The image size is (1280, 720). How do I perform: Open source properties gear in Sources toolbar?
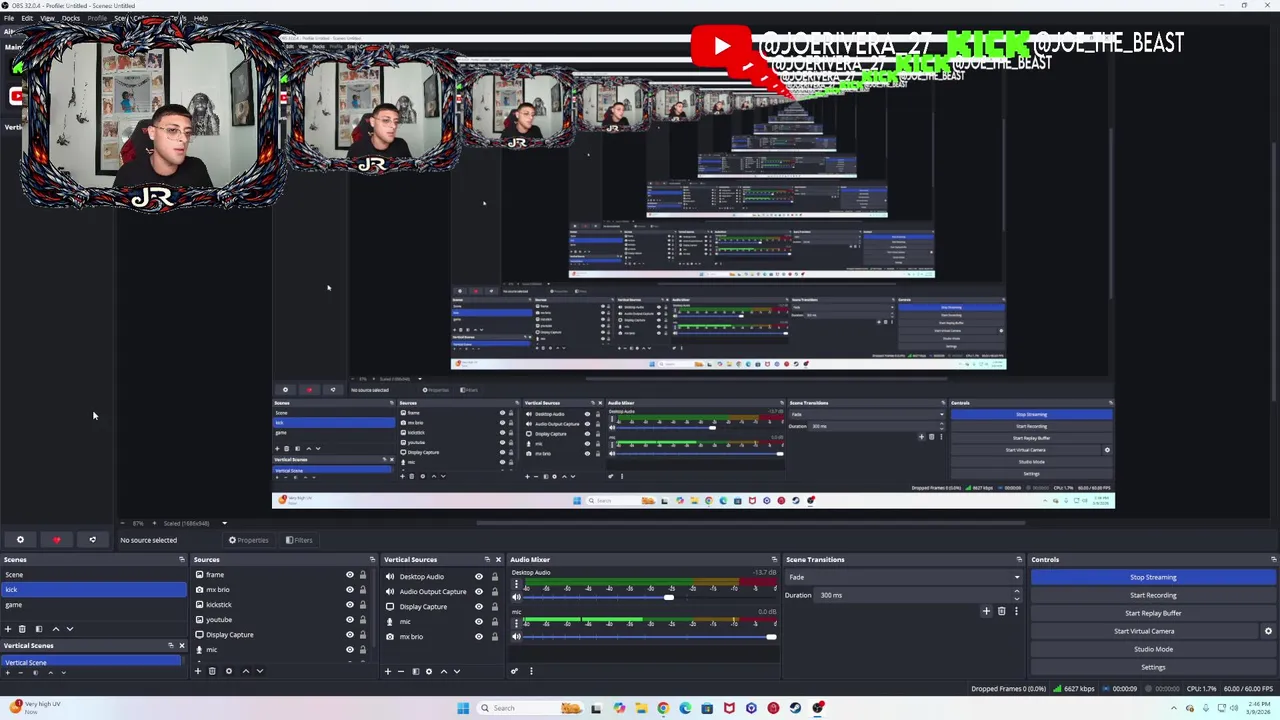(228, 671)
